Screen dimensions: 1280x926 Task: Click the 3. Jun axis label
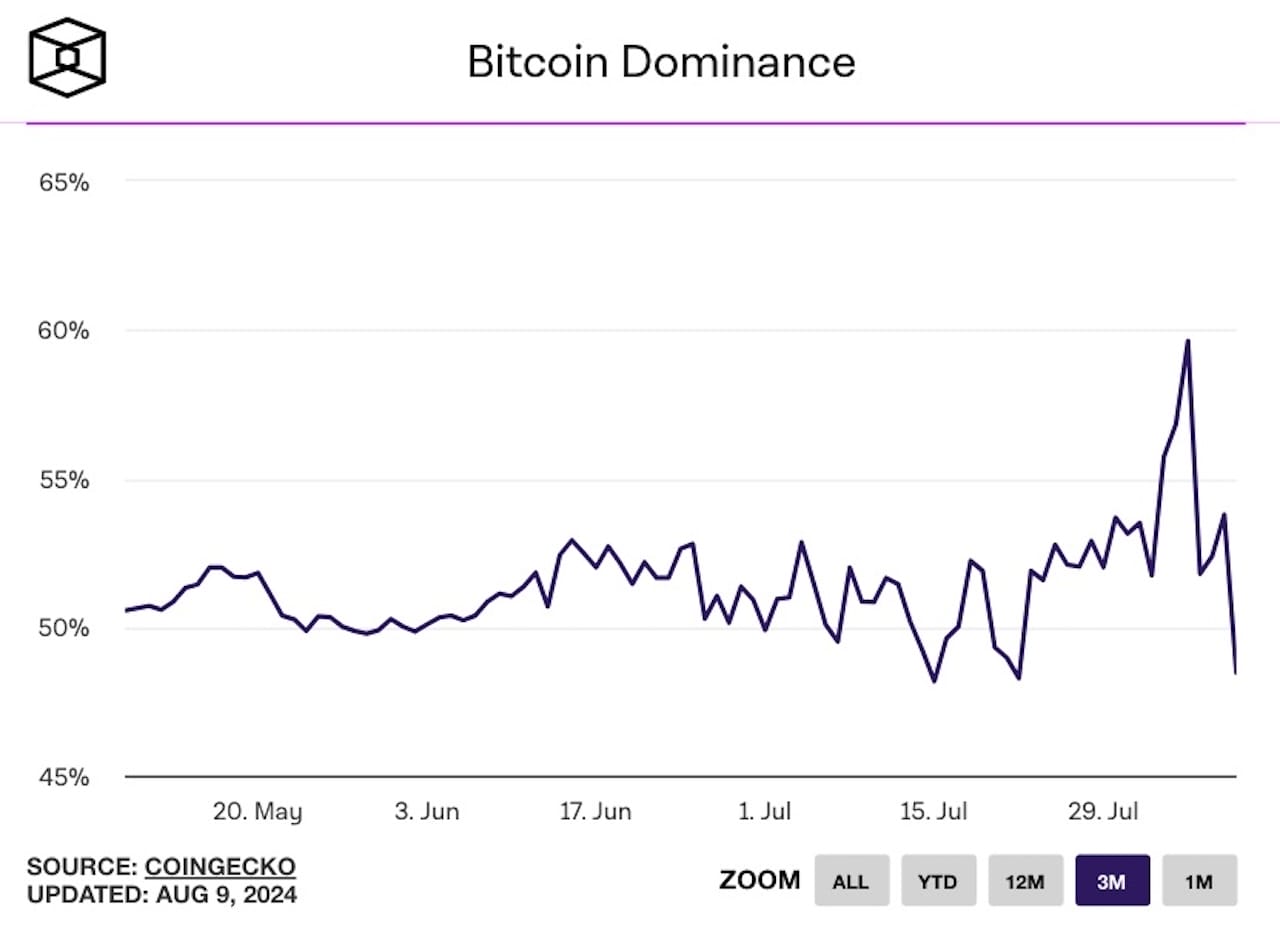428,811
